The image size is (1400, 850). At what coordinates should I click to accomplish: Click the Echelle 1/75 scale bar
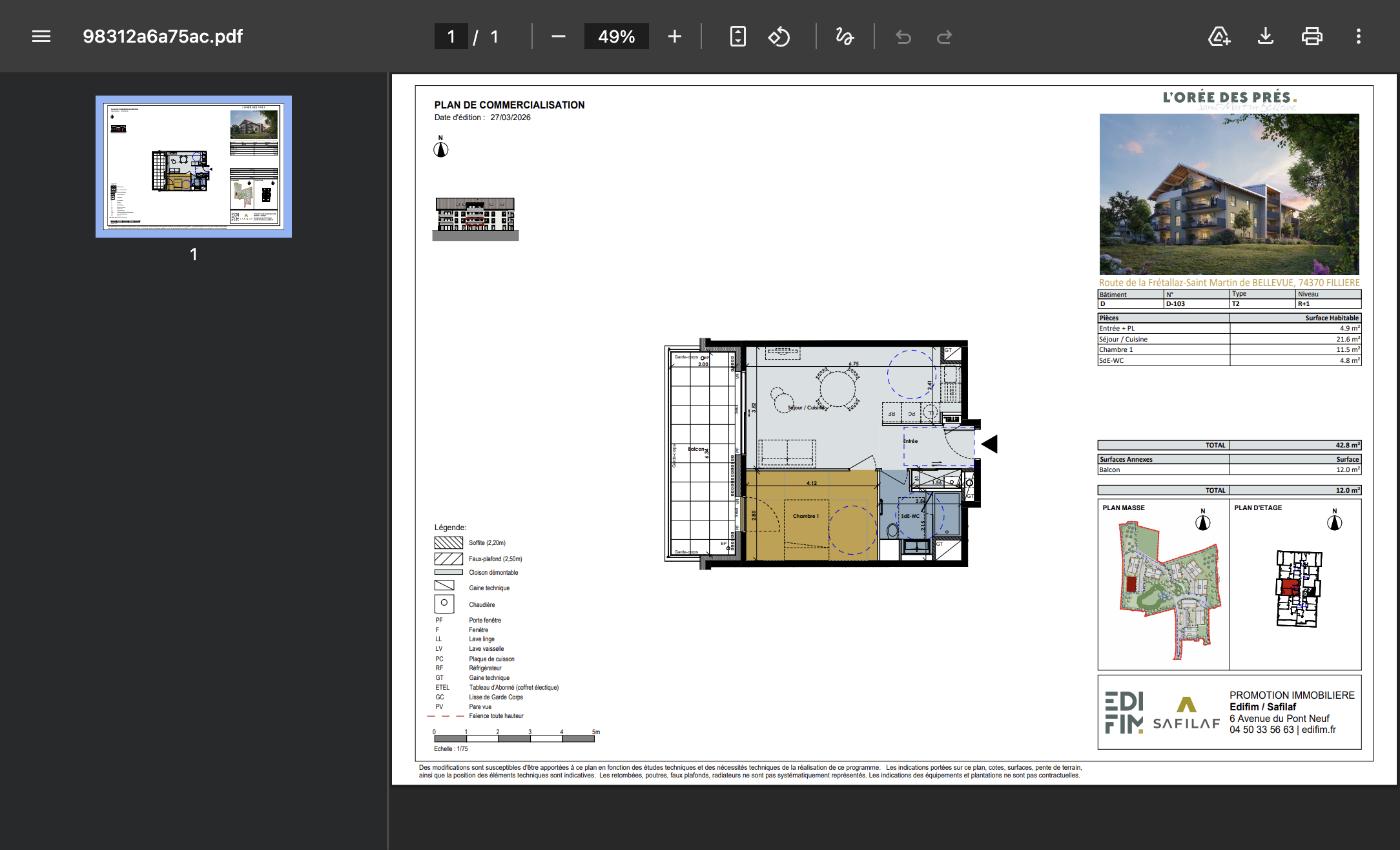pyautogui.click(x=515, y=737)
